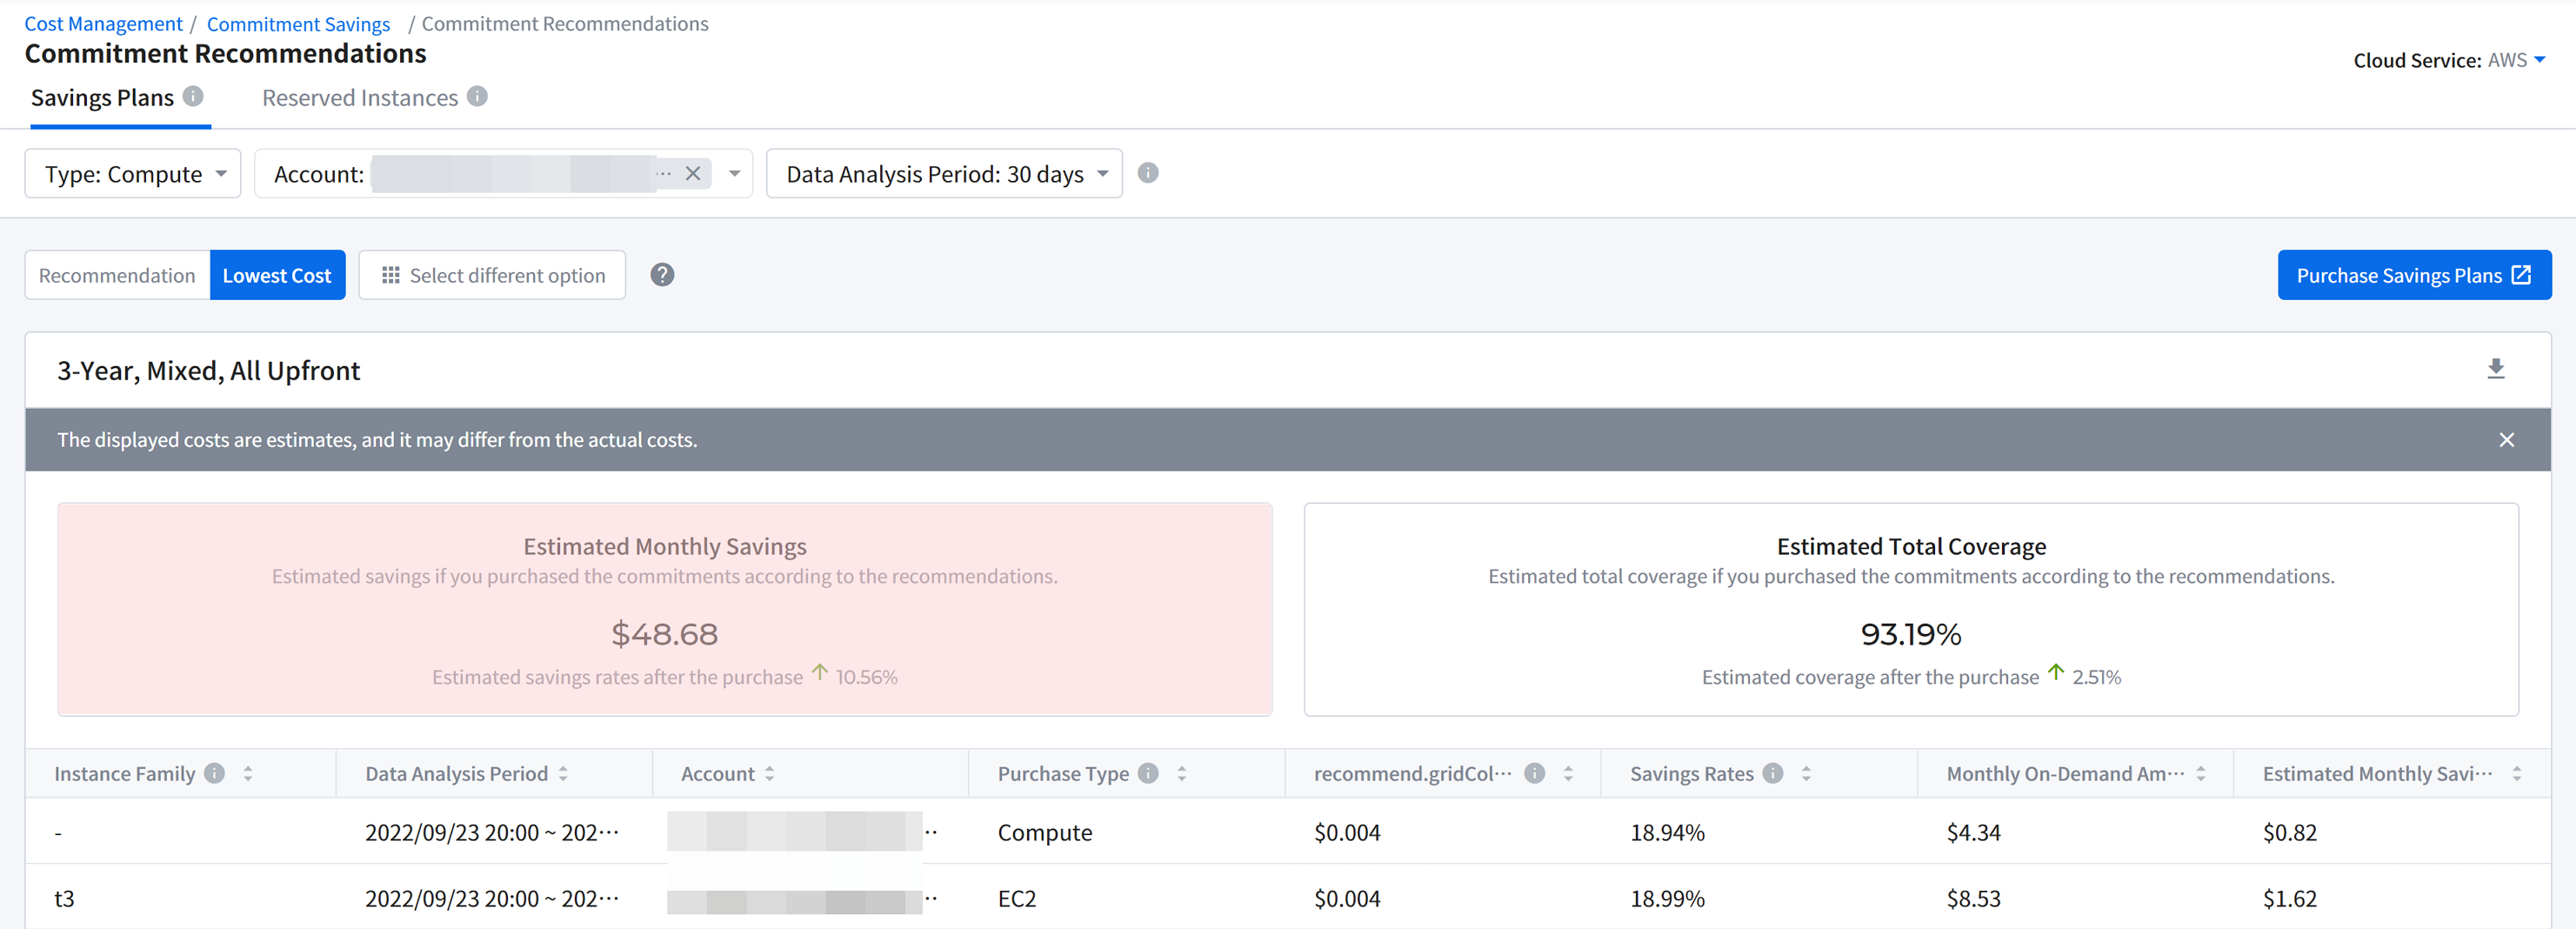The width and height of the screenshot is (2576, 929).
Task: Open Cloud Service AWS selector
Action: (2515, 60)
